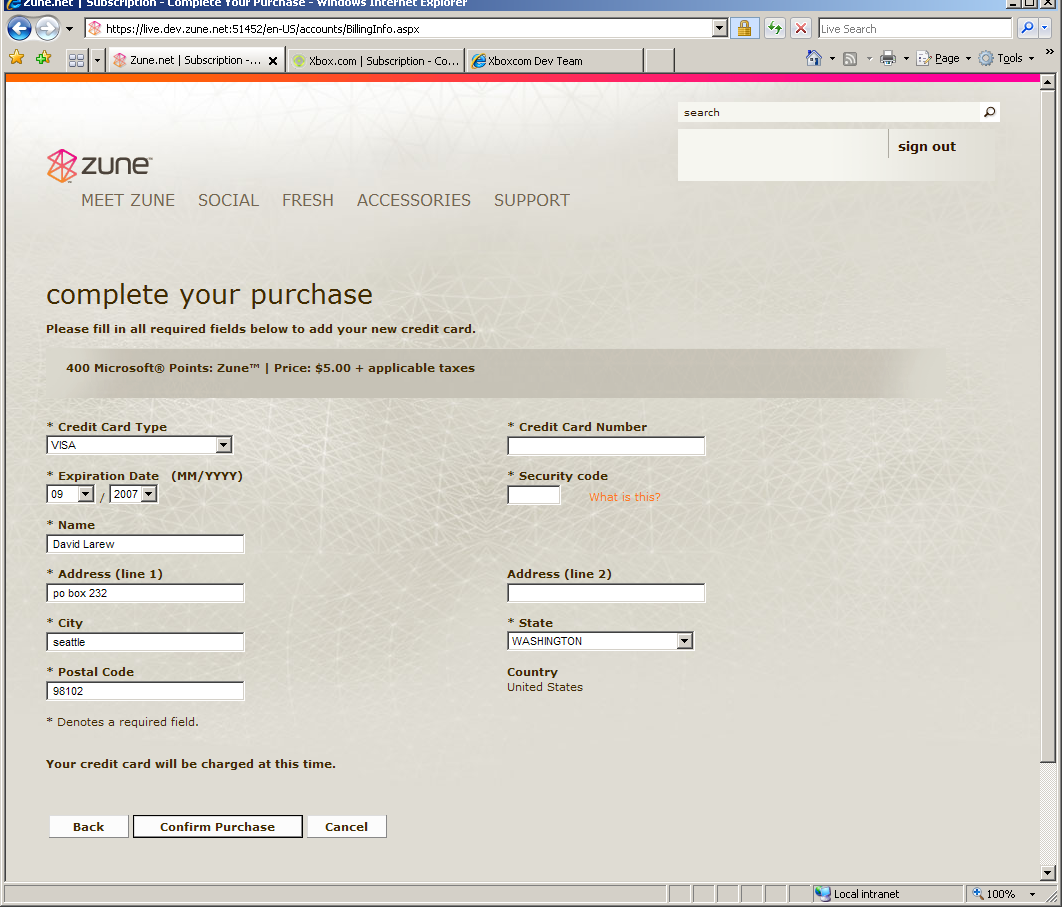Open the SOCIAL navigation item
The image size is (1062, 907).
click(228, 201)
